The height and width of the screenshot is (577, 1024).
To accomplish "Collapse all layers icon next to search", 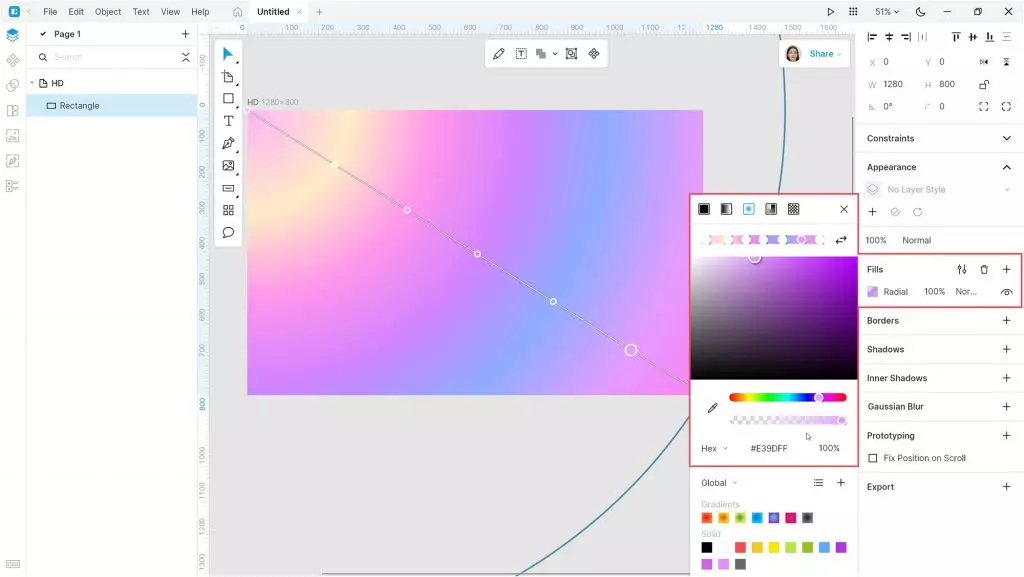I will click(x=186, y=57).
